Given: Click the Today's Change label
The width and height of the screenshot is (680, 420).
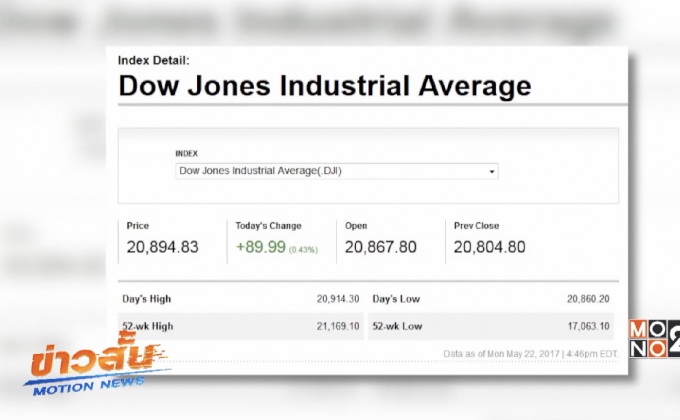Looking at the screenshot, I should (x=268, y=226).
